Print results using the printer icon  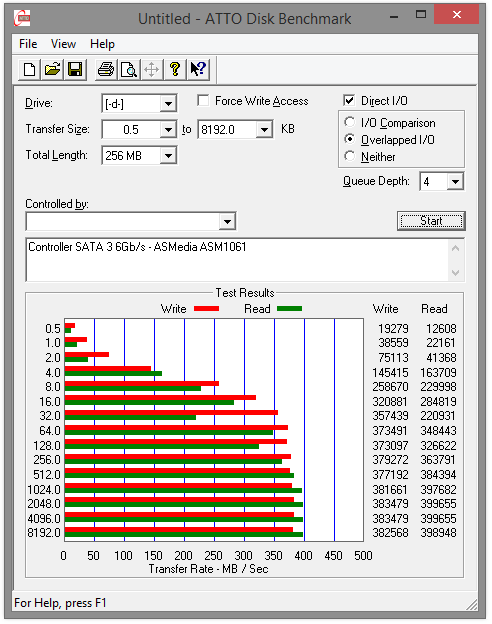[106, 70]
